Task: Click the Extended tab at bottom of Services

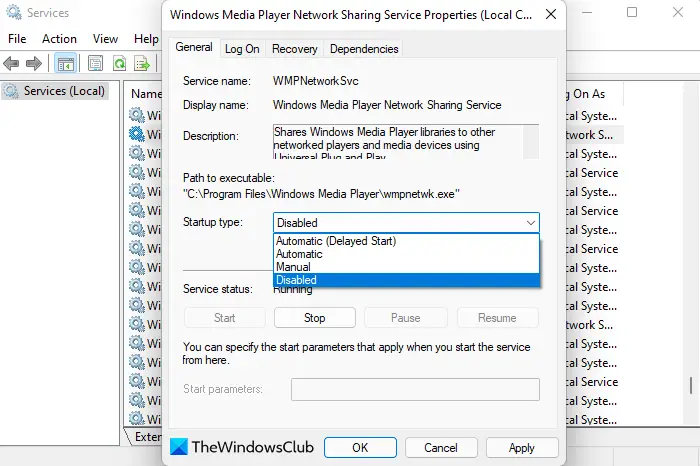Action: coord(146,437)
